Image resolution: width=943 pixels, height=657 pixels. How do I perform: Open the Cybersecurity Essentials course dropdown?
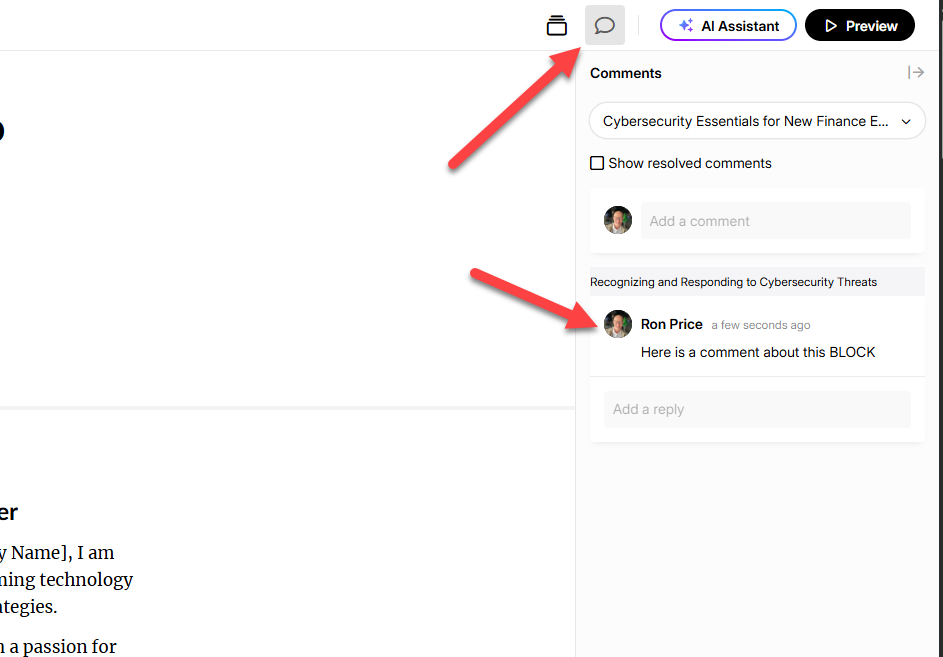pyautogui.click(x=757, y=121)
